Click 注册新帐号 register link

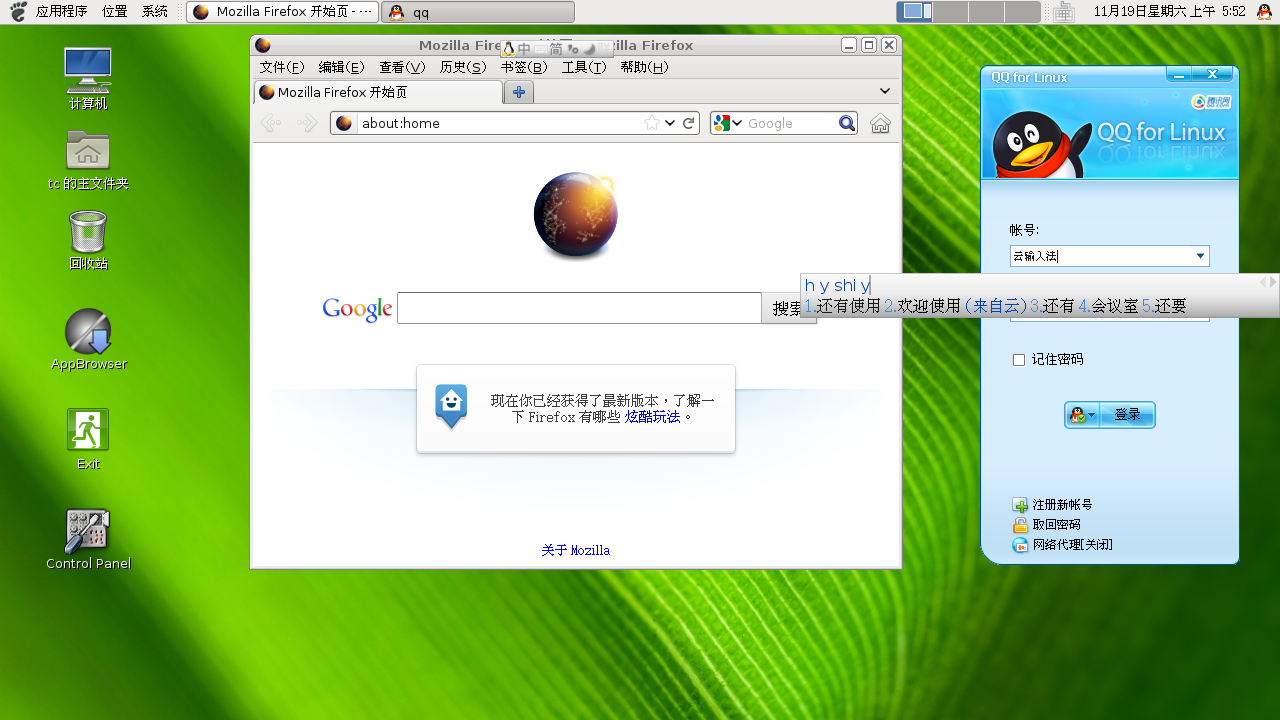[1062, 505]
